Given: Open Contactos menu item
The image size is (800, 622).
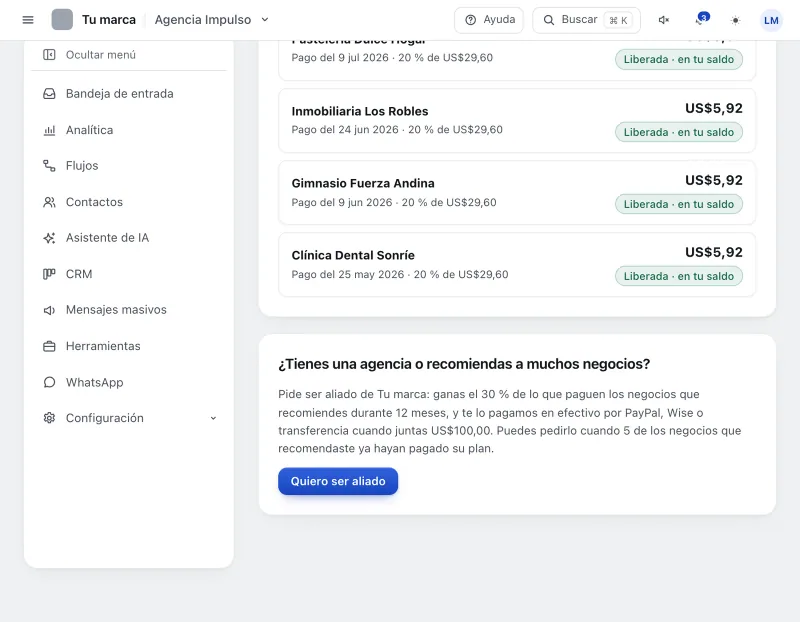Looking at the screenshot, I should pos(129,202).
